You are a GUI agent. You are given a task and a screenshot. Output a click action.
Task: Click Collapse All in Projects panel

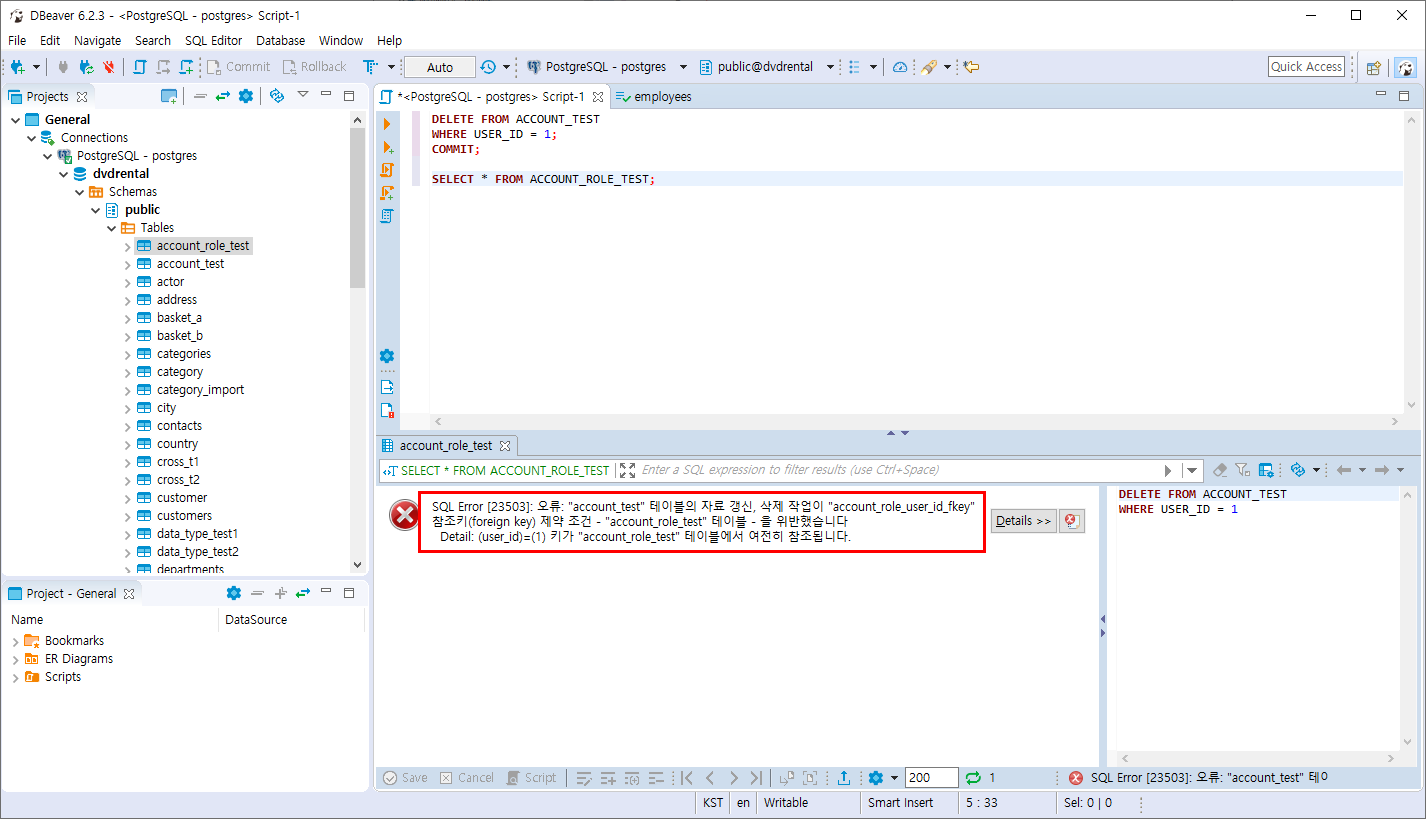pyautogui.click(x=200, y=96)
